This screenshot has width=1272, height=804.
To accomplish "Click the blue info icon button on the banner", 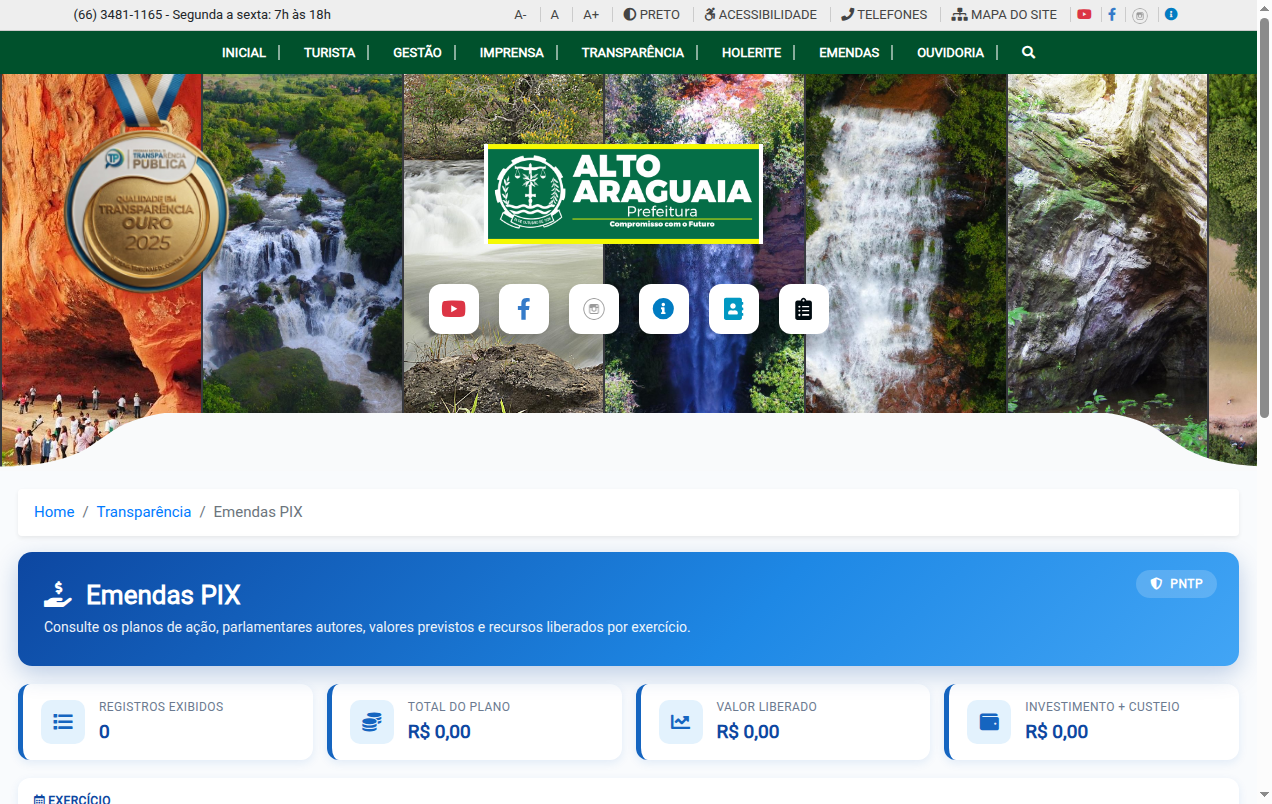I will [663, 309].
